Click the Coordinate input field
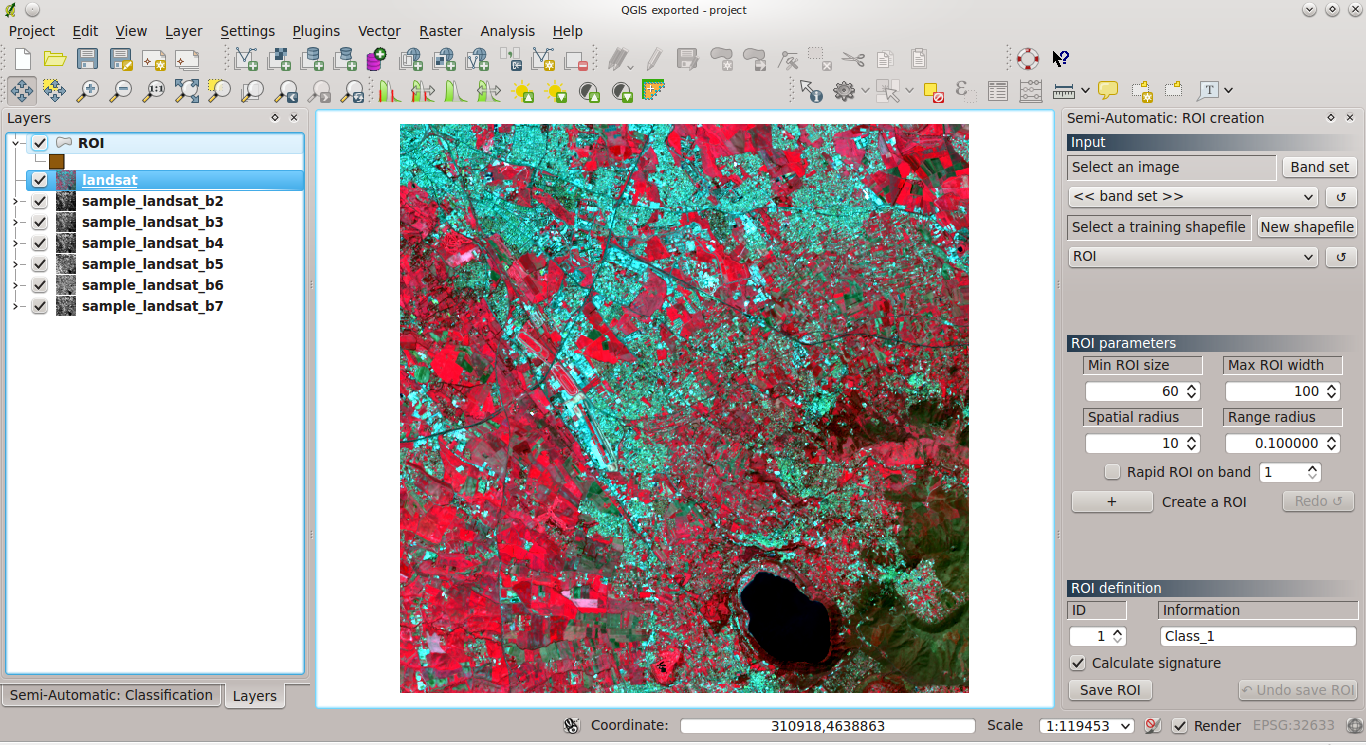The width and height of the screenshot is (1366, 745). [x=827, y=726]
